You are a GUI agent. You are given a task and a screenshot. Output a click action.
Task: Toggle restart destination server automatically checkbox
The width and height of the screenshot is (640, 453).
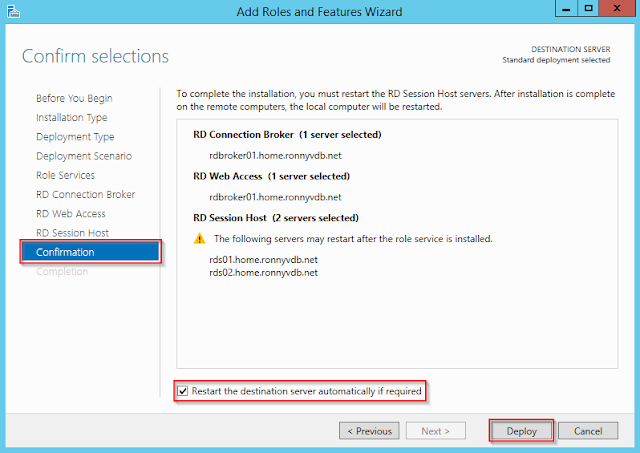coord(182,391)
